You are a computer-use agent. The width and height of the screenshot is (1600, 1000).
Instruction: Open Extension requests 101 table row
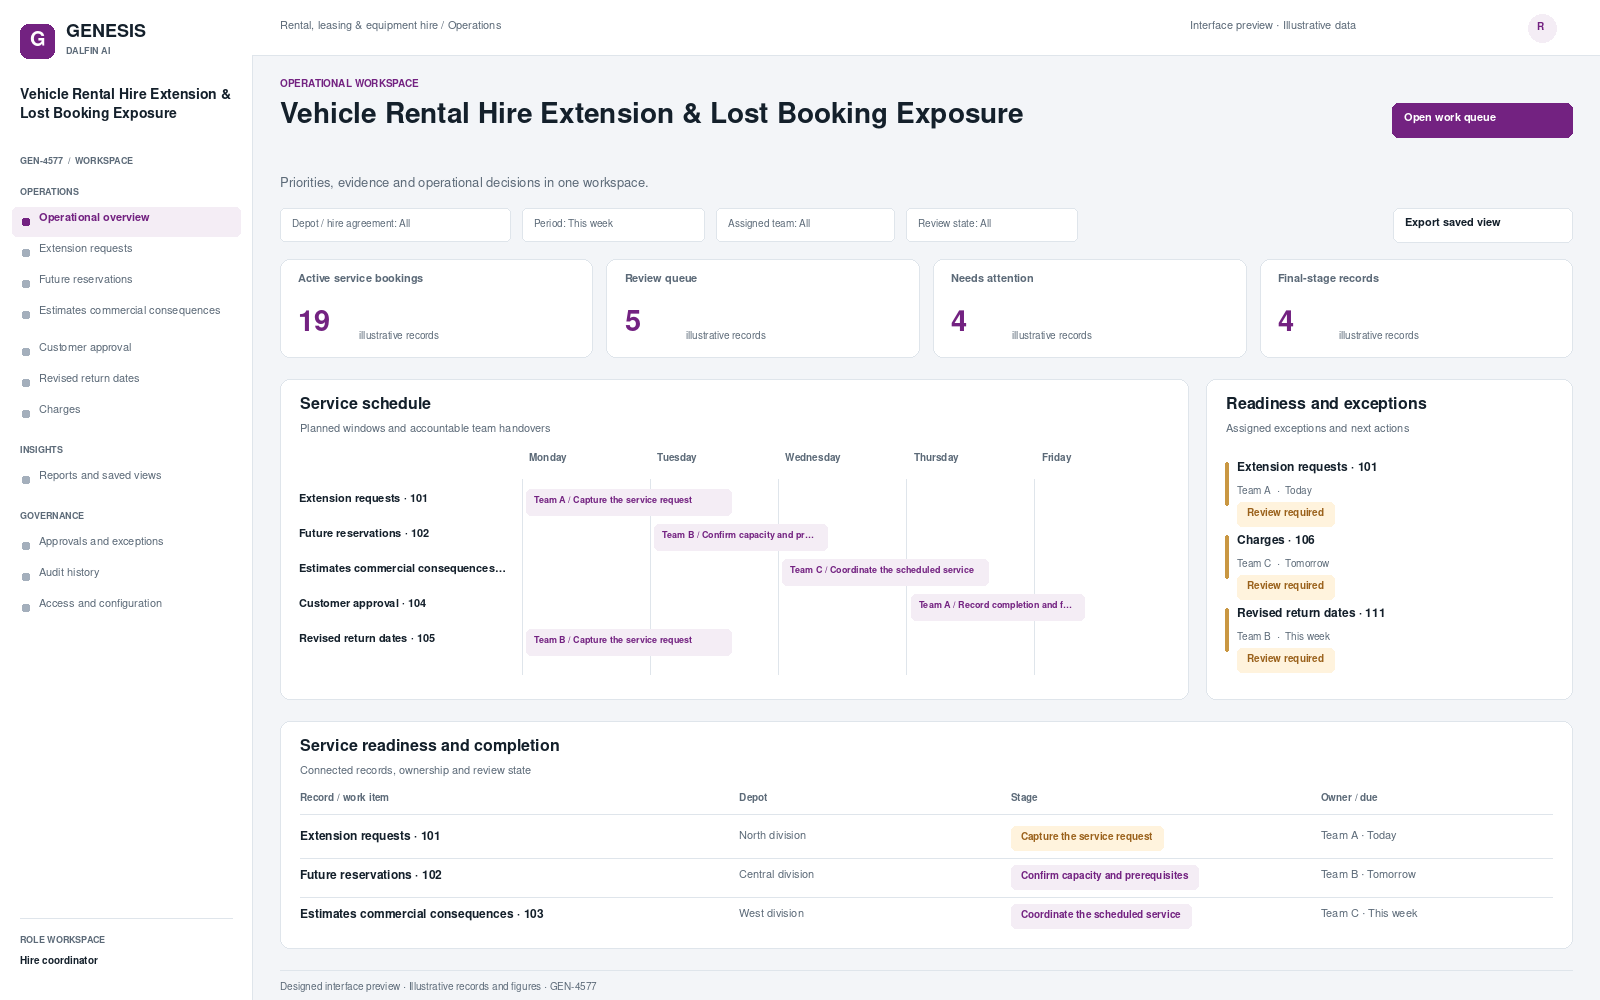coord(926,837)
